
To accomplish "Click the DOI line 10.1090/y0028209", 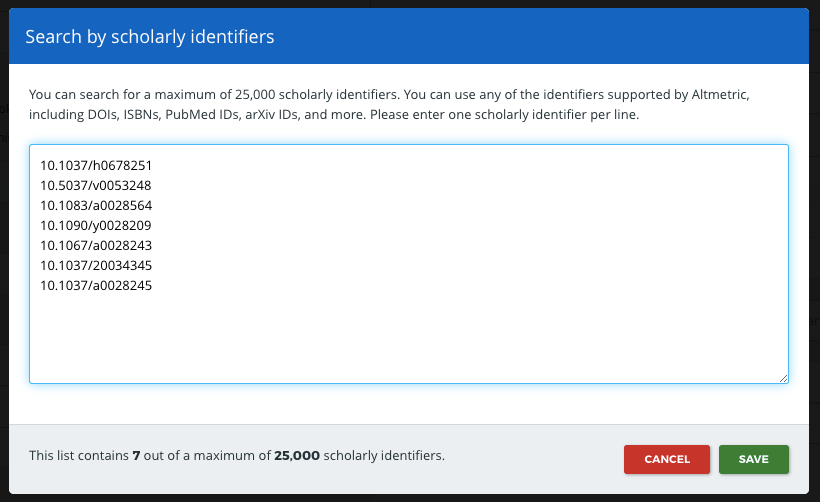I will click(96, 225).
